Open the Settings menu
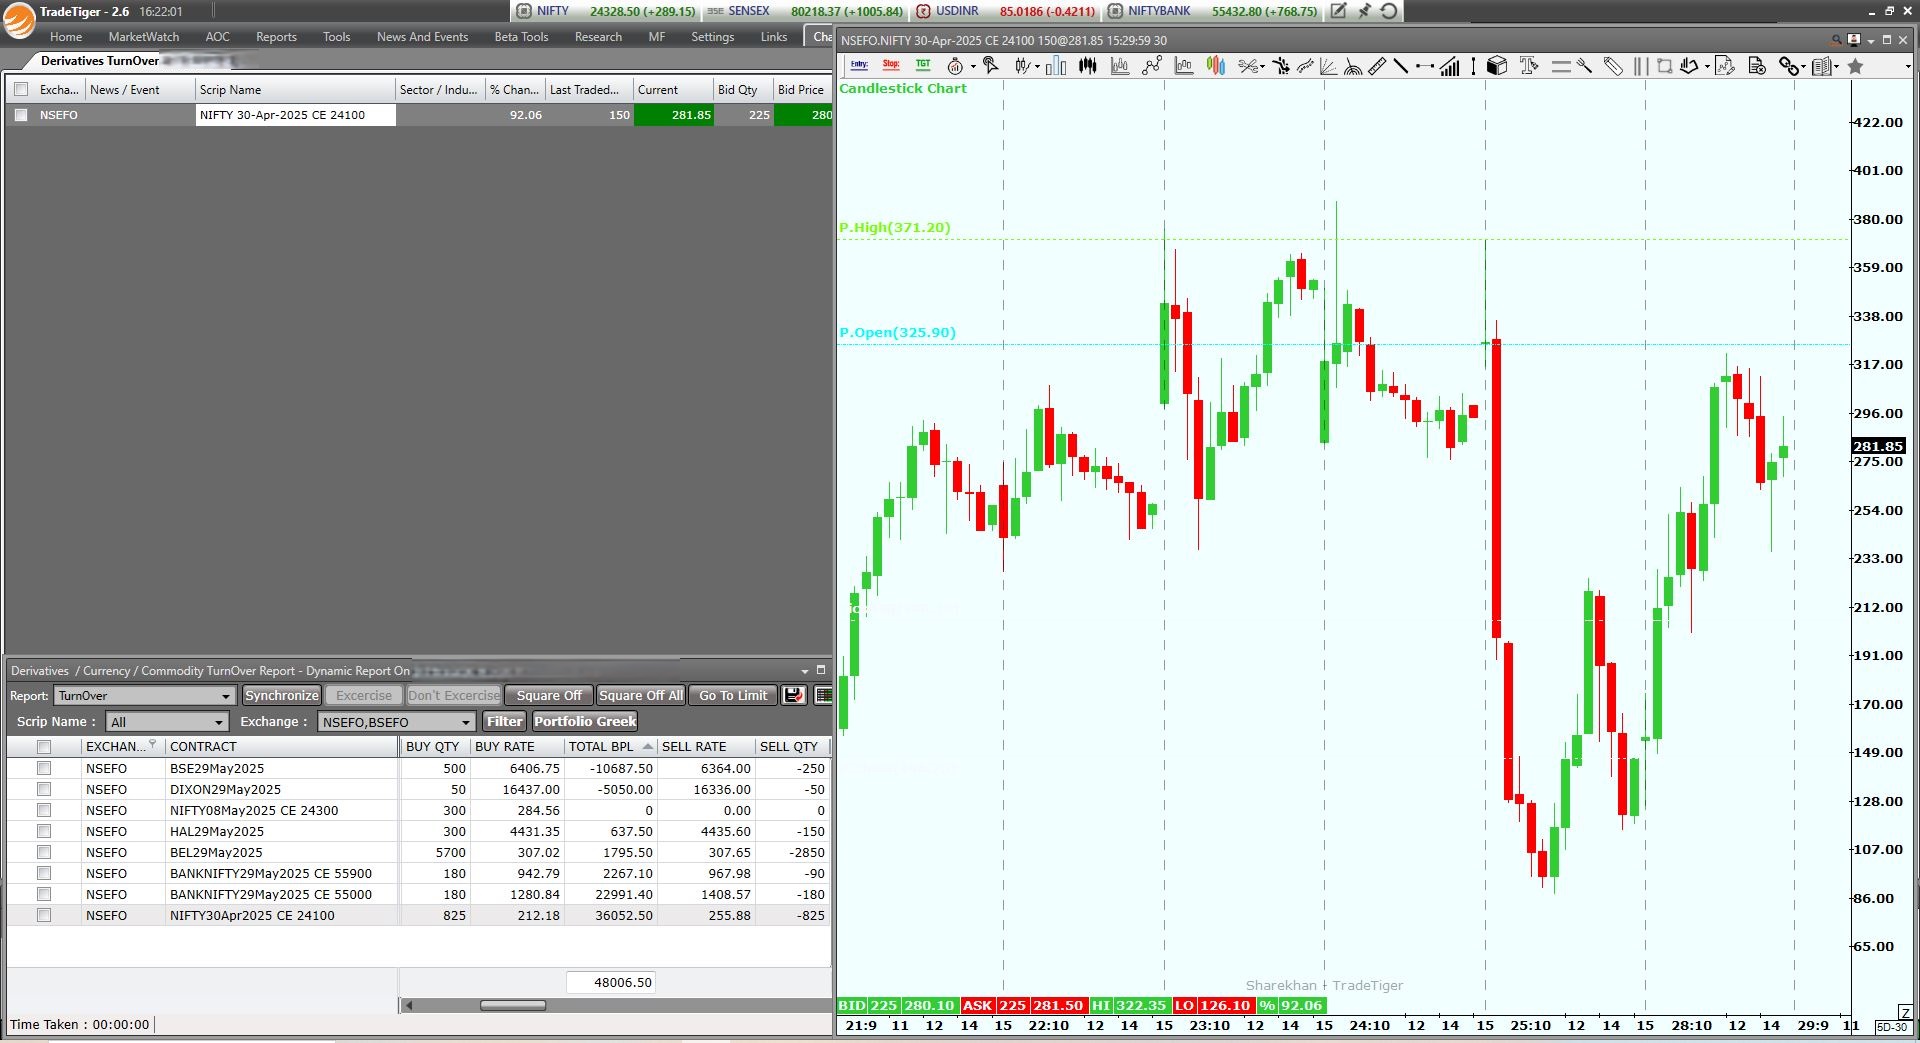Screen dimensions: 1920x1043 712,37
